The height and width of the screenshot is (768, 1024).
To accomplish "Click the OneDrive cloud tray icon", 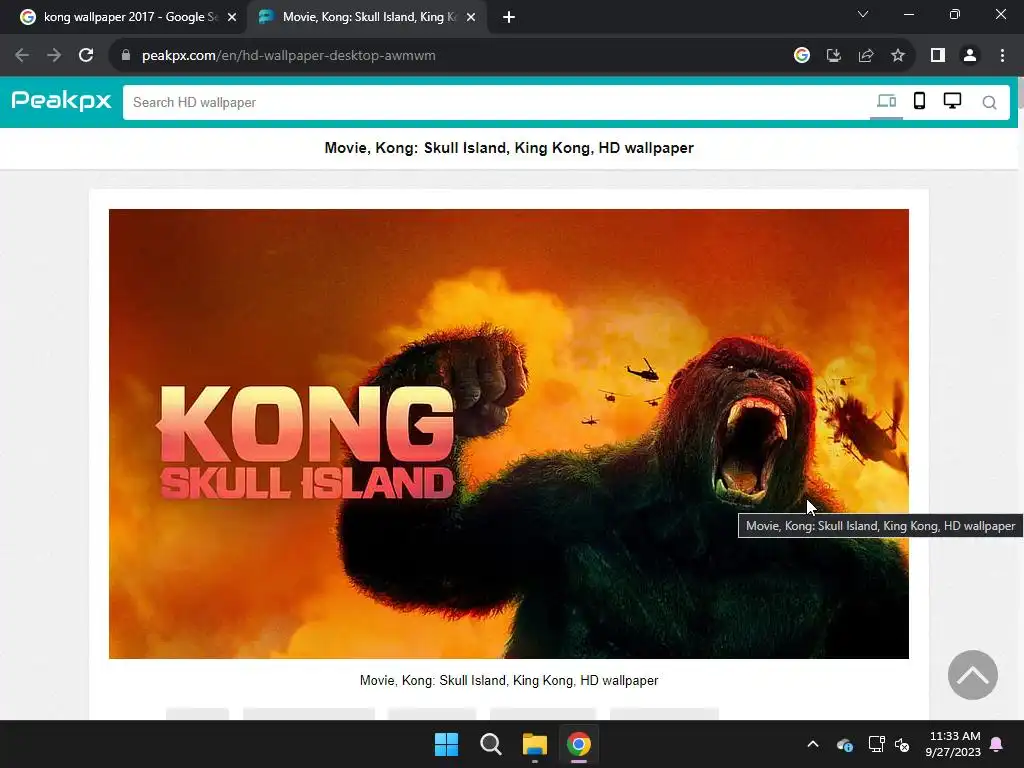I will coord(844,744).
